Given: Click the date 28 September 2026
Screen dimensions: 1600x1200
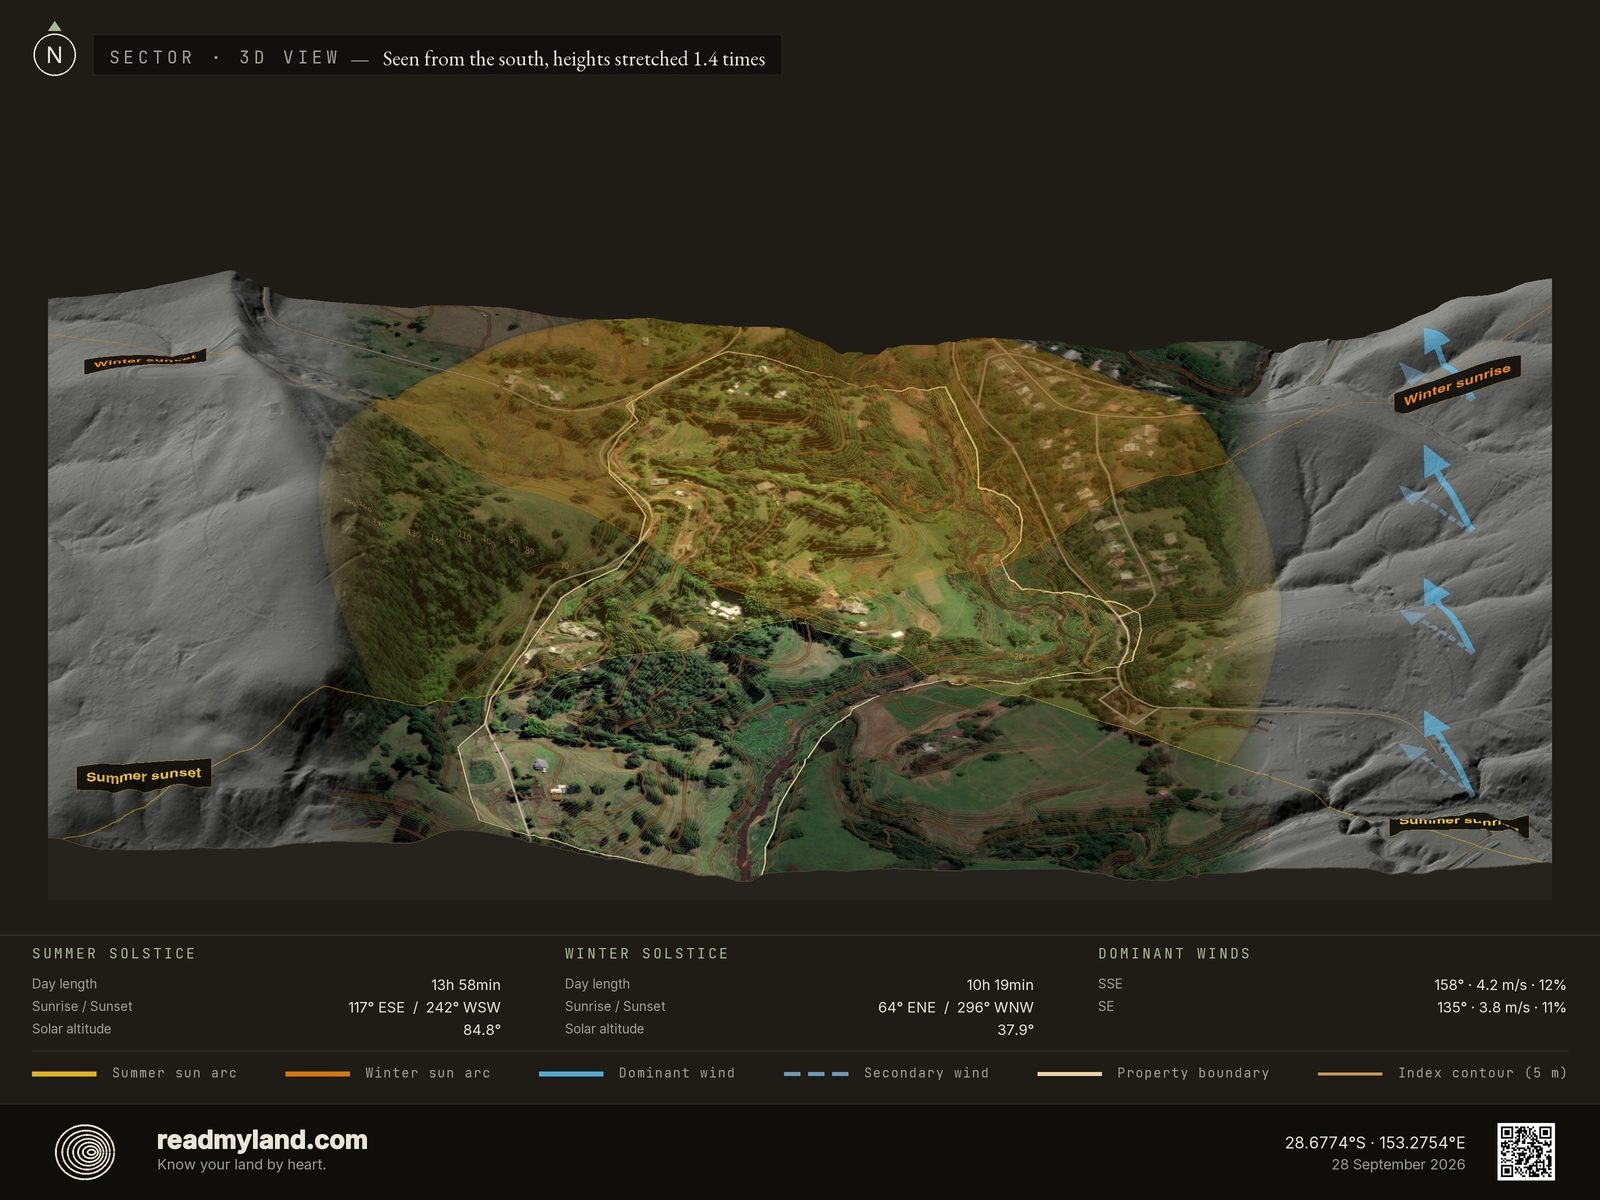Looking at the screenshot, I should point(1398,1165).
